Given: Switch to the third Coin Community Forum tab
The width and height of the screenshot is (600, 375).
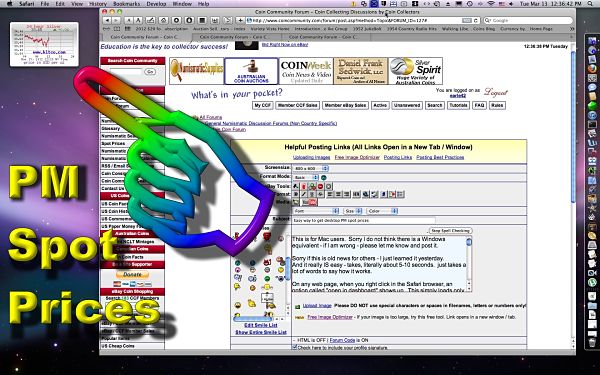Looking at the screenshot, I should point(325,37).
